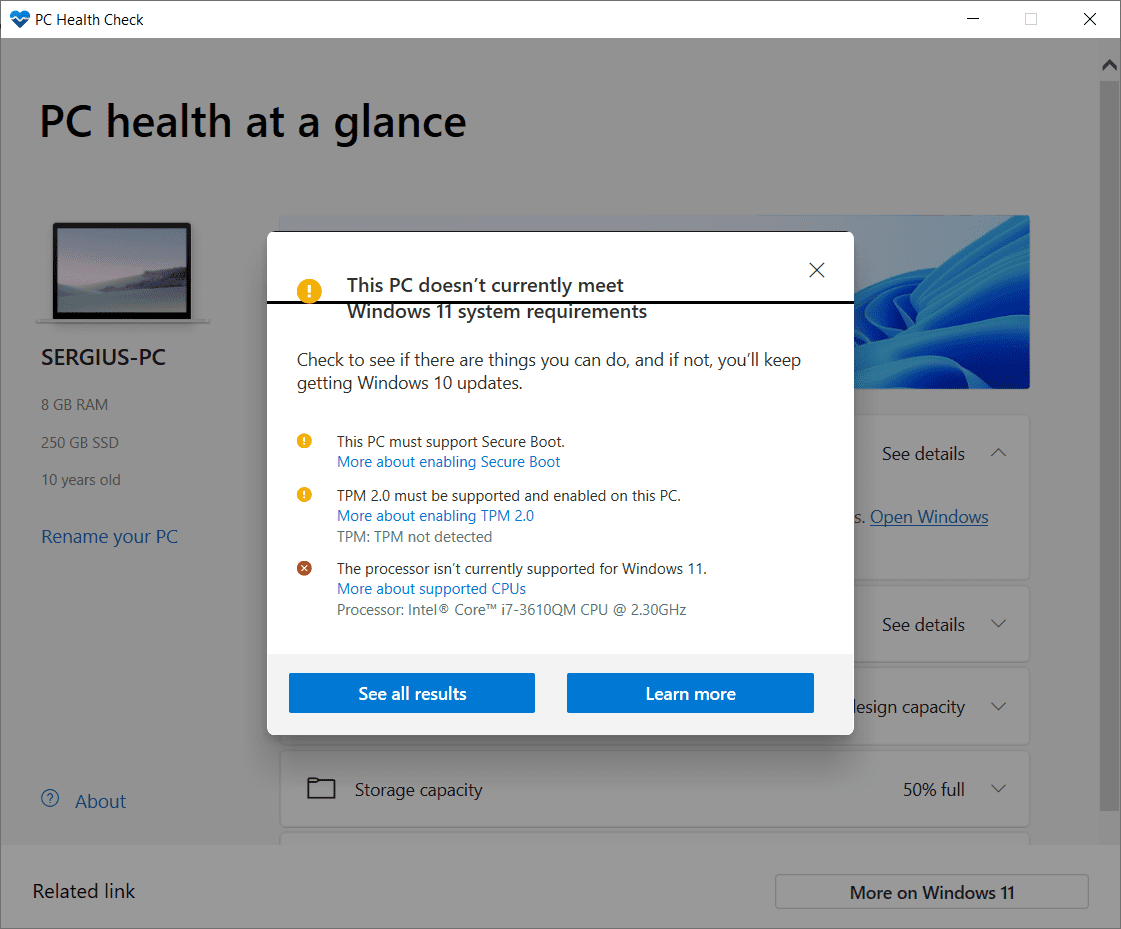This screenshot has height=929, width=1121.
Task: Click the 250 GB SSD text
Action: click(80, 443)
